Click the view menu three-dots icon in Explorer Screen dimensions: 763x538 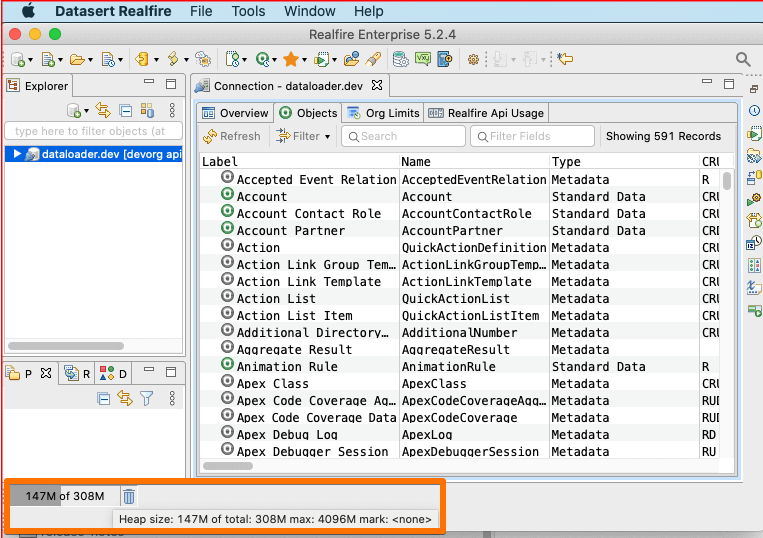pyautogui.click(x=172, y=110)
